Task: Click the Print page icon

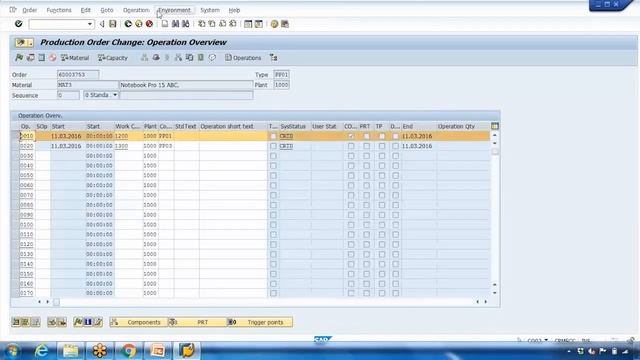Action: tap(164, 24)
